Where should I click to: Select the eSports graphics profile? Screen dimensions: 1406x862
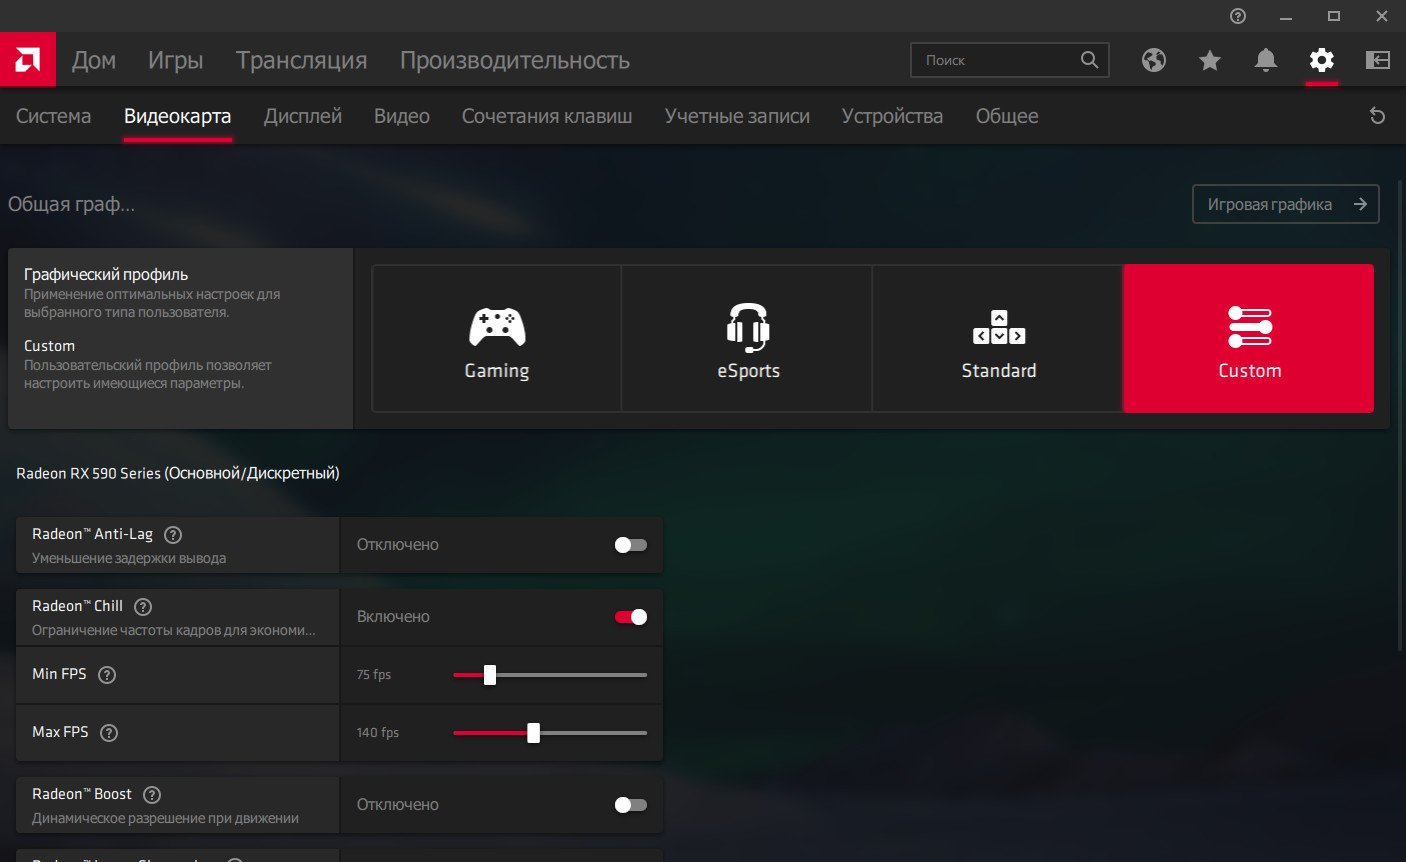[x=747, y=339]
